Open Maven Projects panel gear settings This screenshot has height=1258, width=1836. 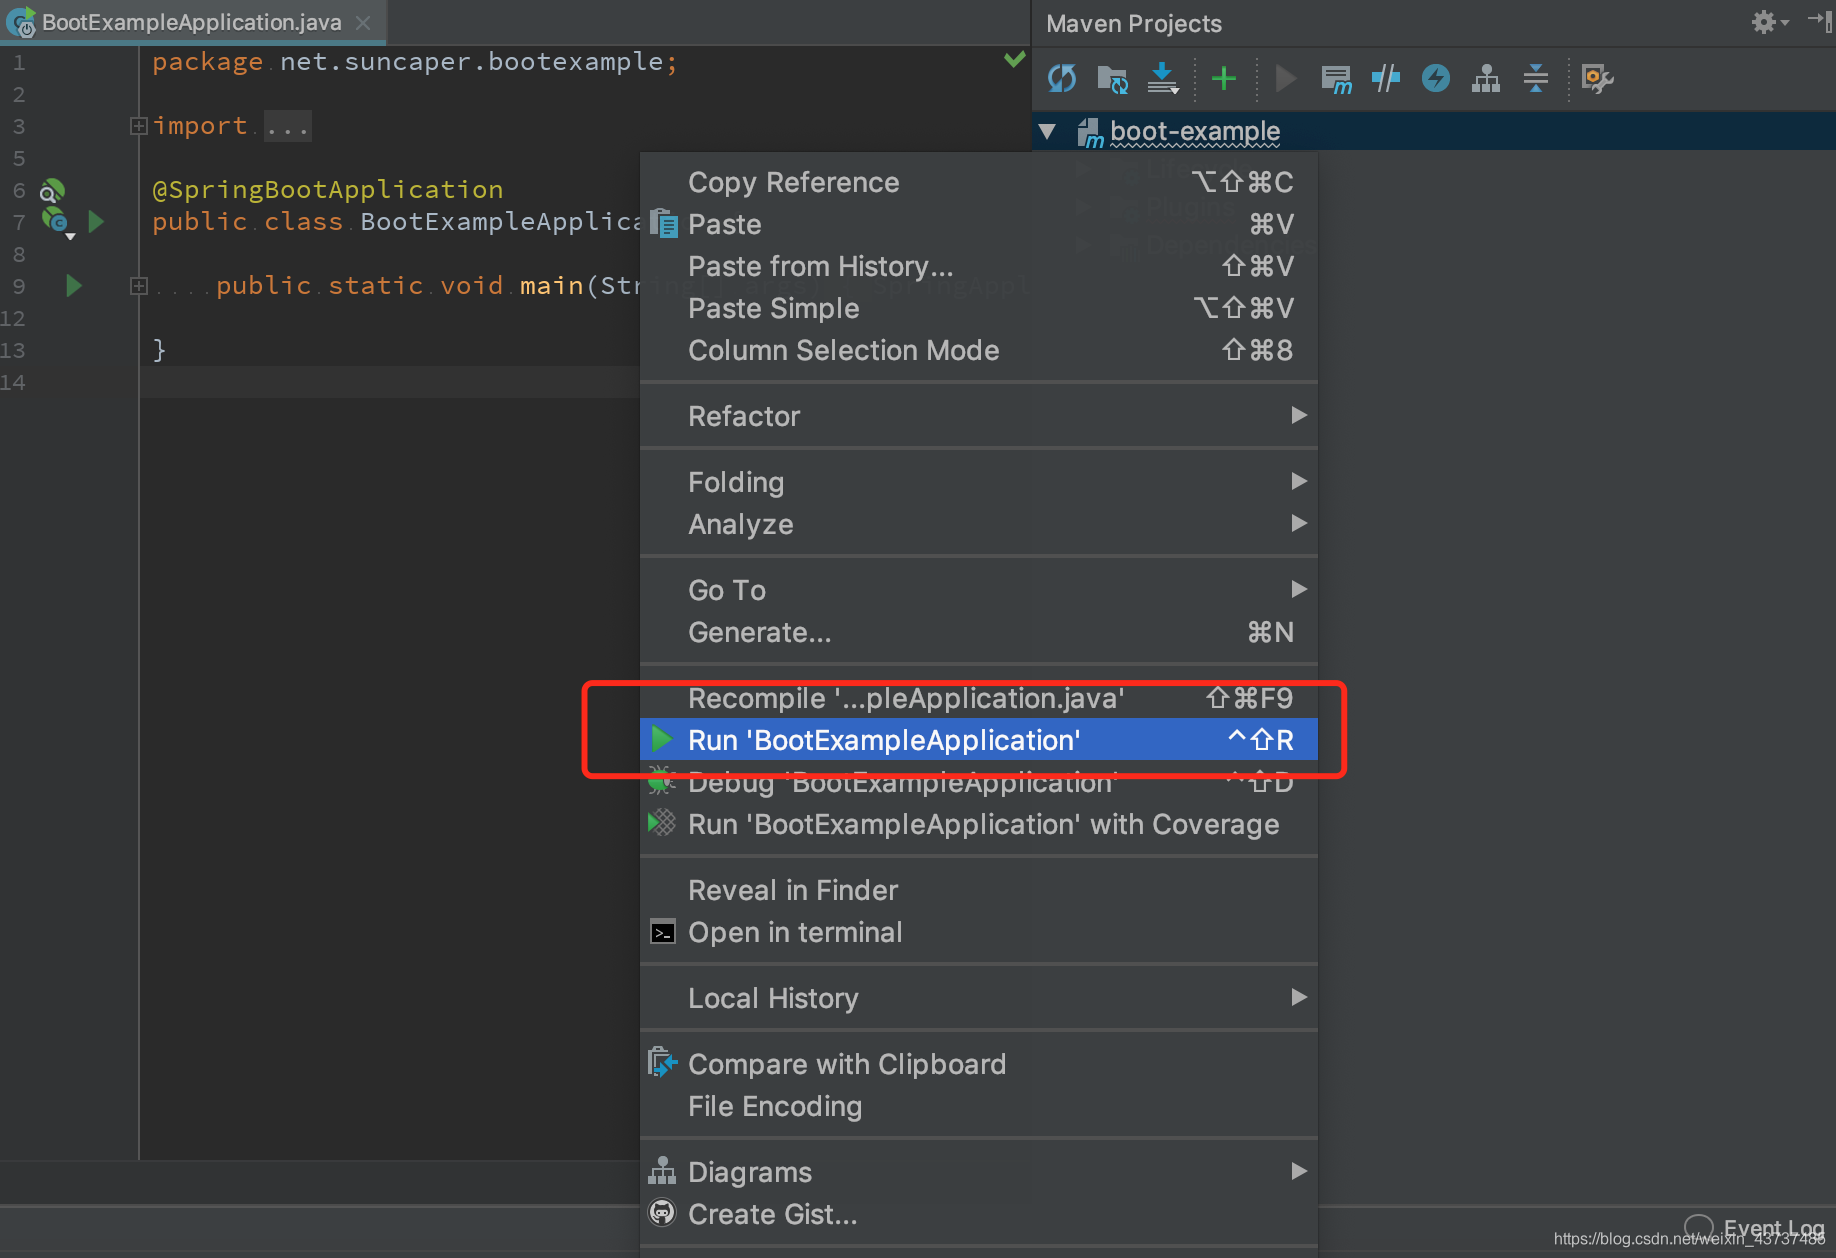(1768, 22)
